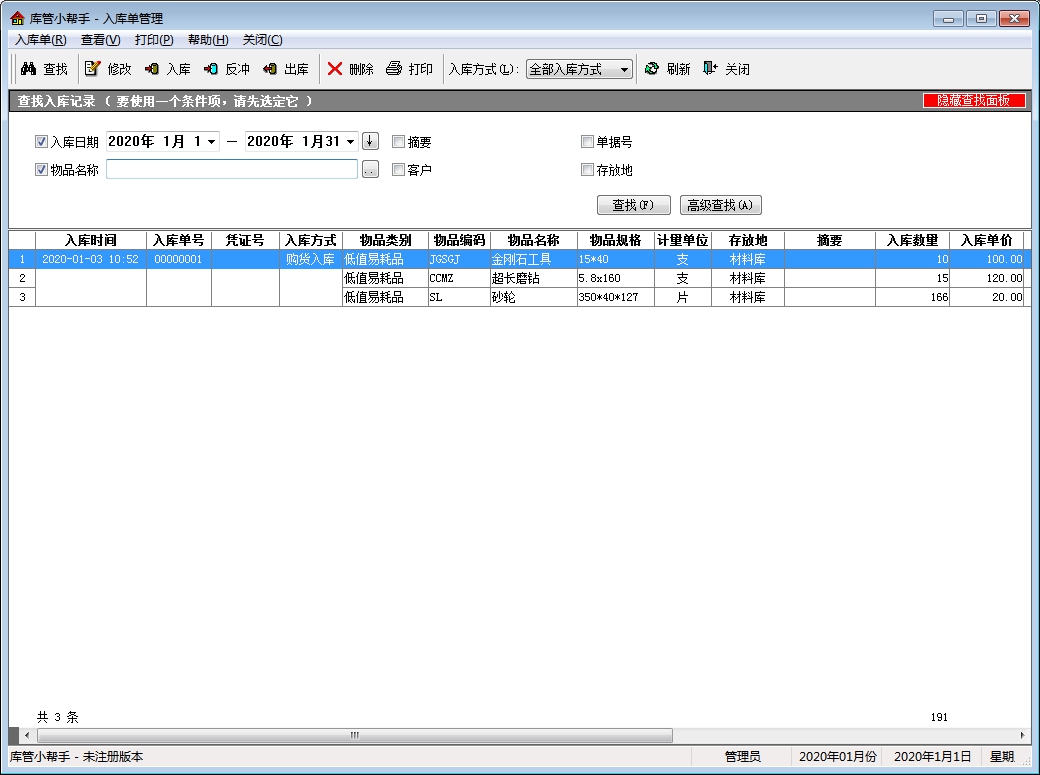Viewport: 1040px width, 775px height.
Task: Expand the start date picker dropdown
Action: [x=211, y=142]
